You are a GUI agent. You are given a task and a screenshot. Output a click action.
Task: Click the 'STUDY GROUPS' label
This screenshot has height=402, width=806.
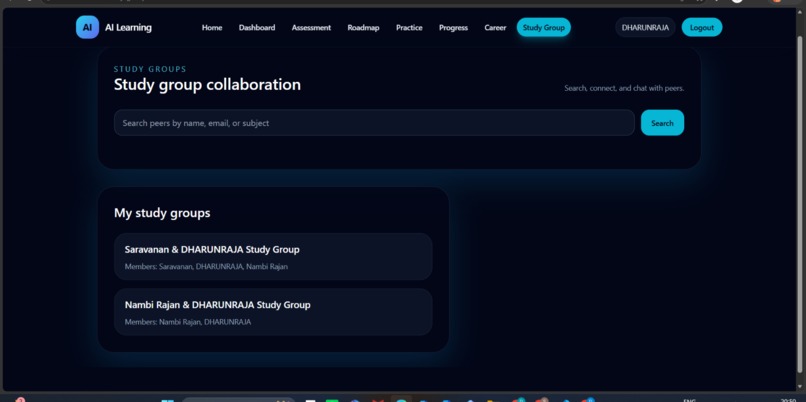(150, 69)
